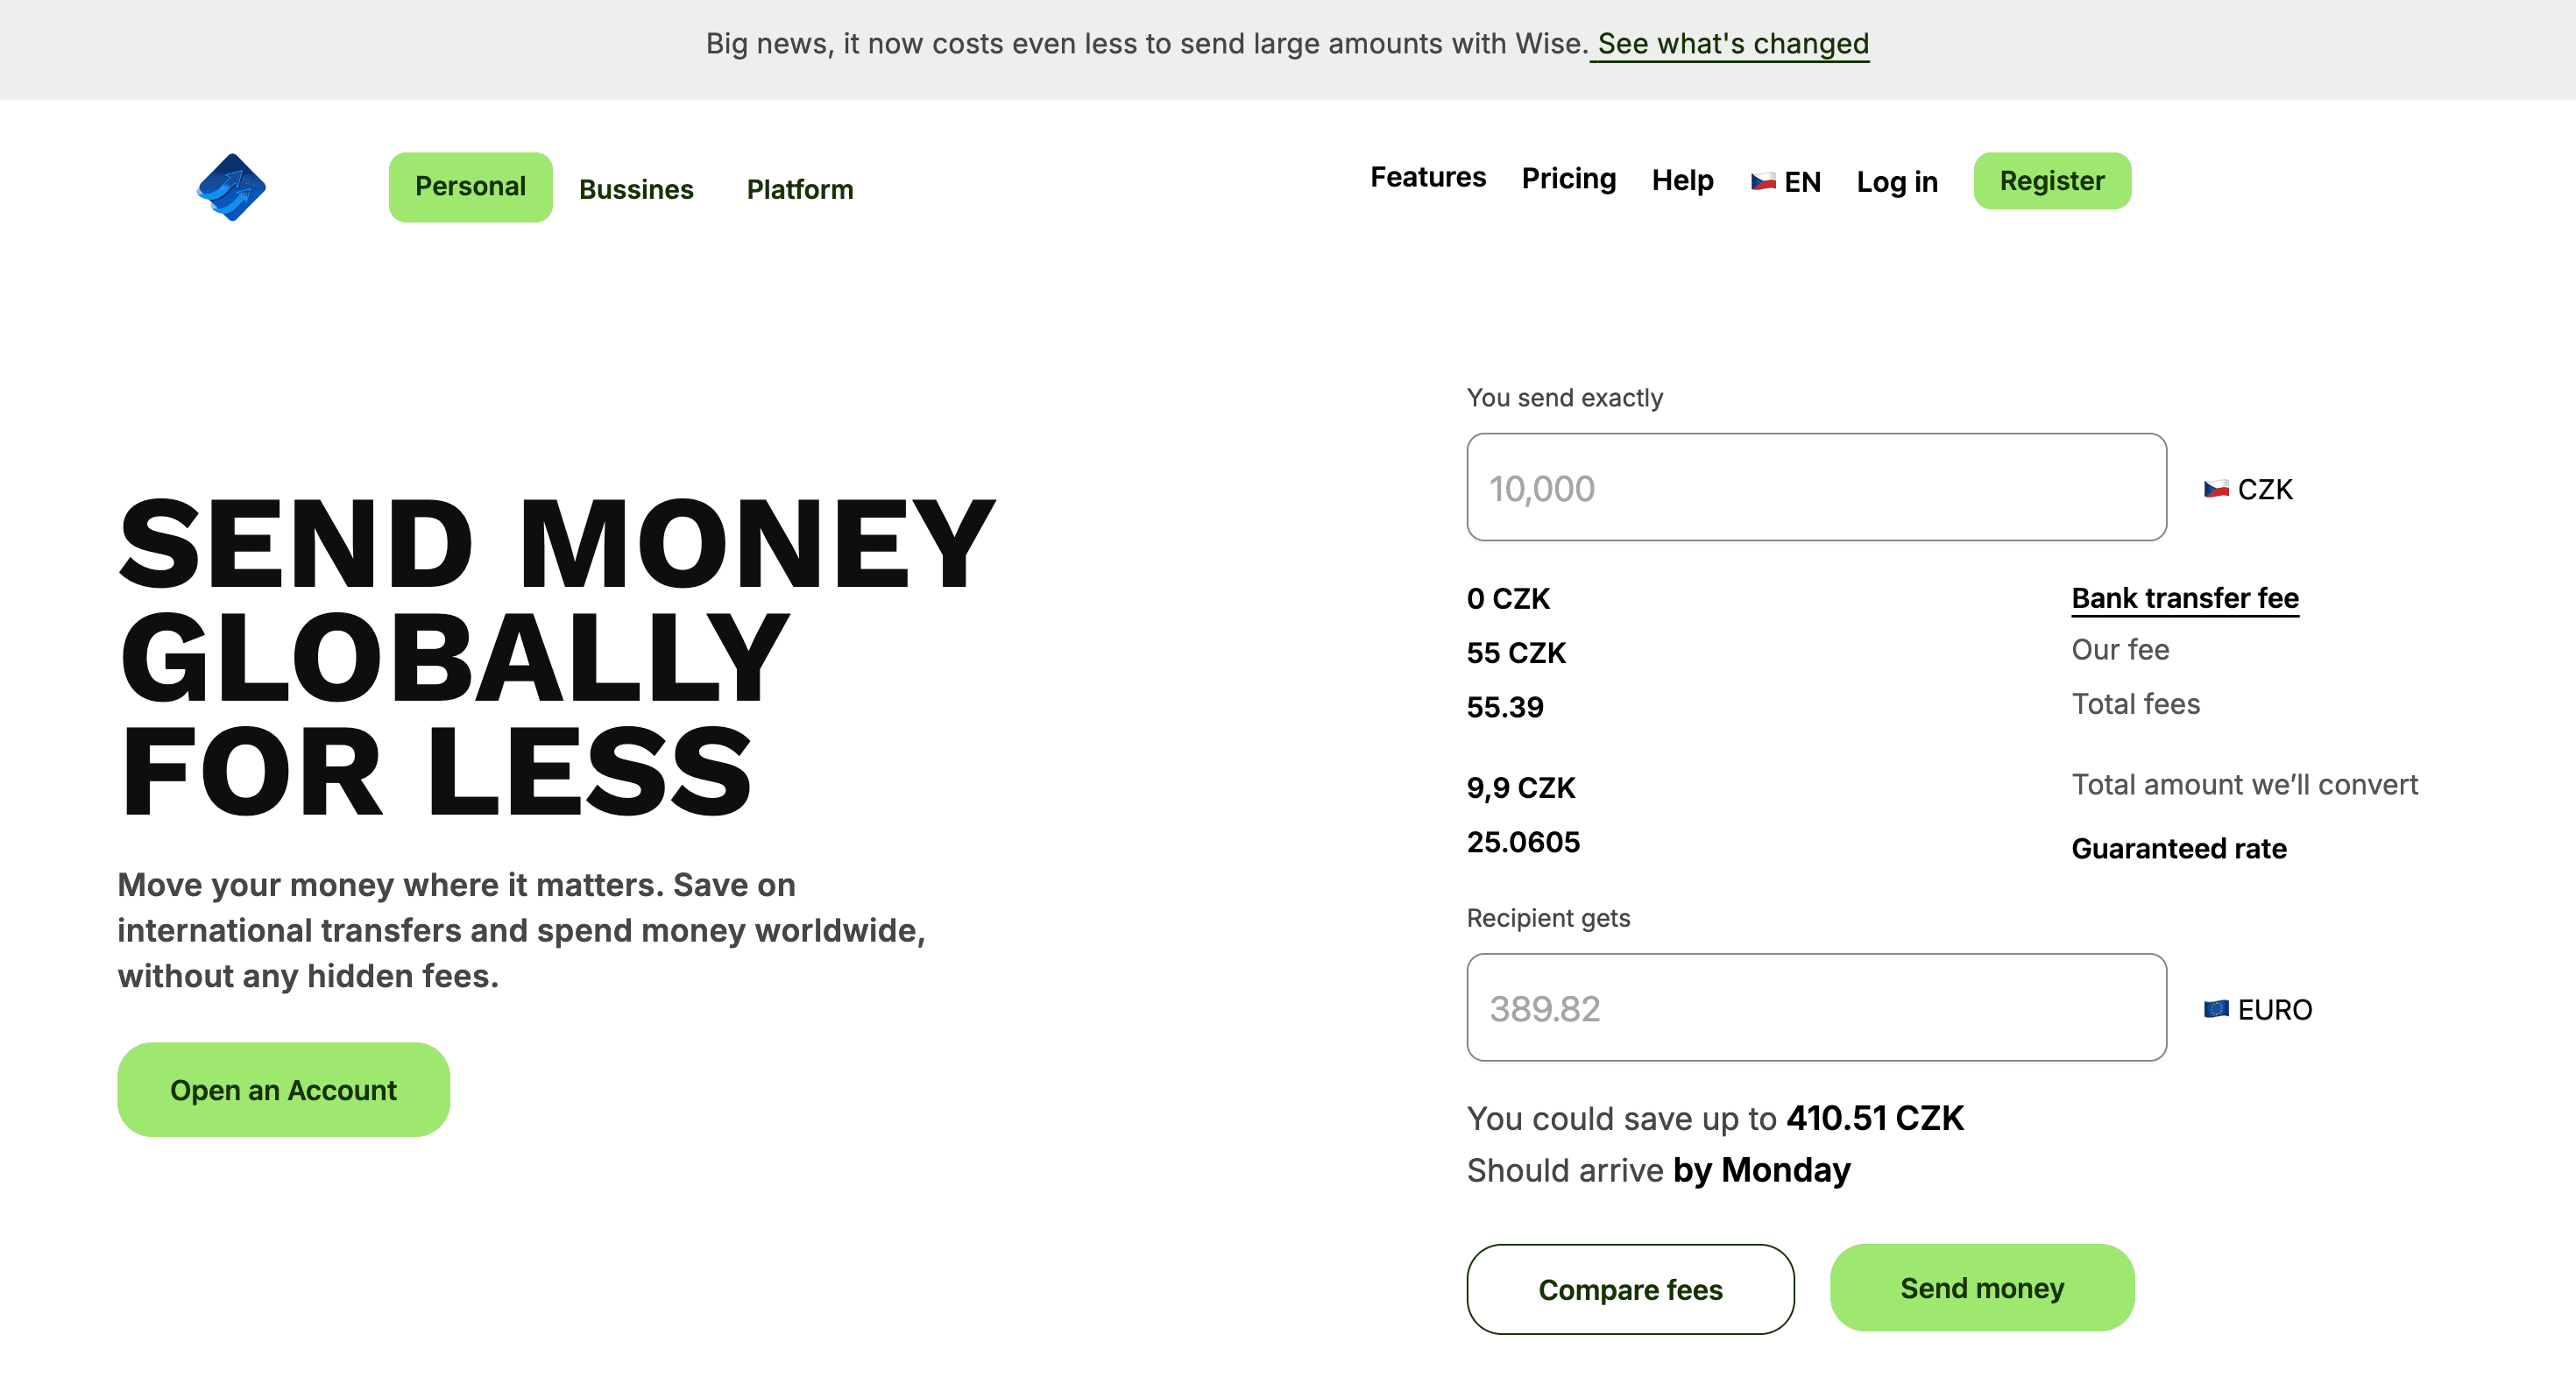Click the Open an Account button
Image resolution: width=2576 pixels, height=1384 pixels.
283,1089
